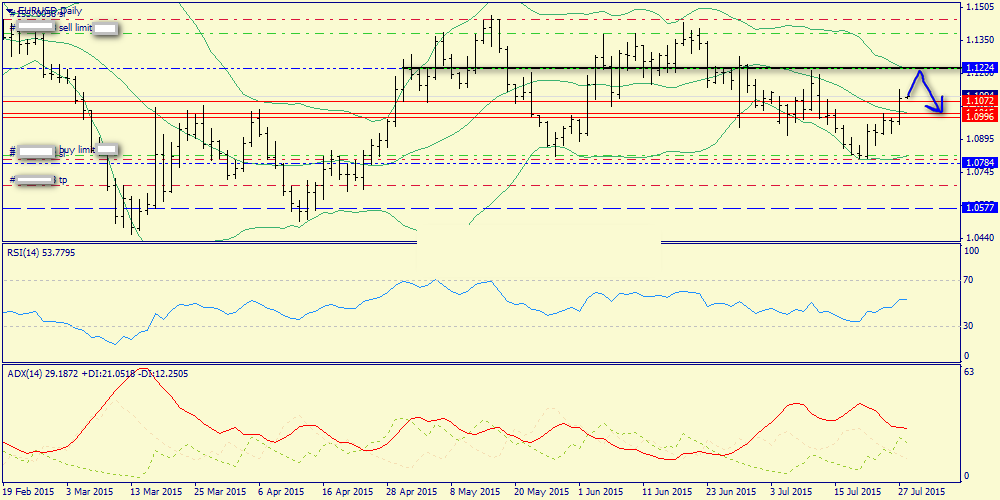Click the red 1.1072 price tag
The height and width of the screenshot is (500, 1000).
(979, 101)
